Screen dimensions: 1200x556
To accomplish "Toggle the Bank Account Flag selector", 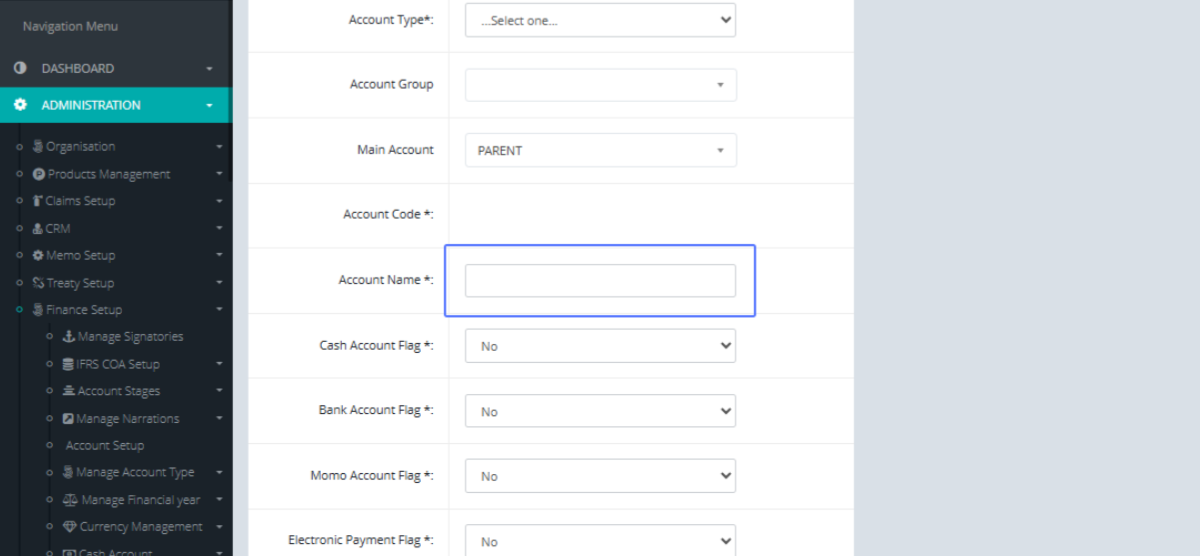I will click(600, 411).
